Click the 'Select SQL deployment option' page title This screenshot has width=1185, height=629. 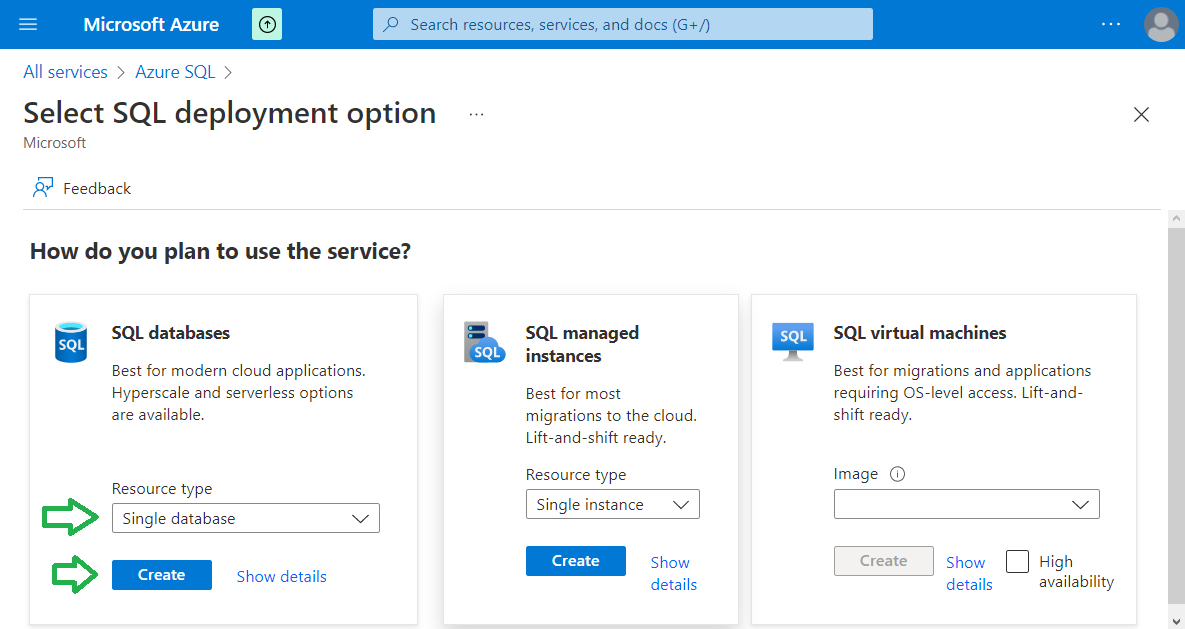point(230,113)
